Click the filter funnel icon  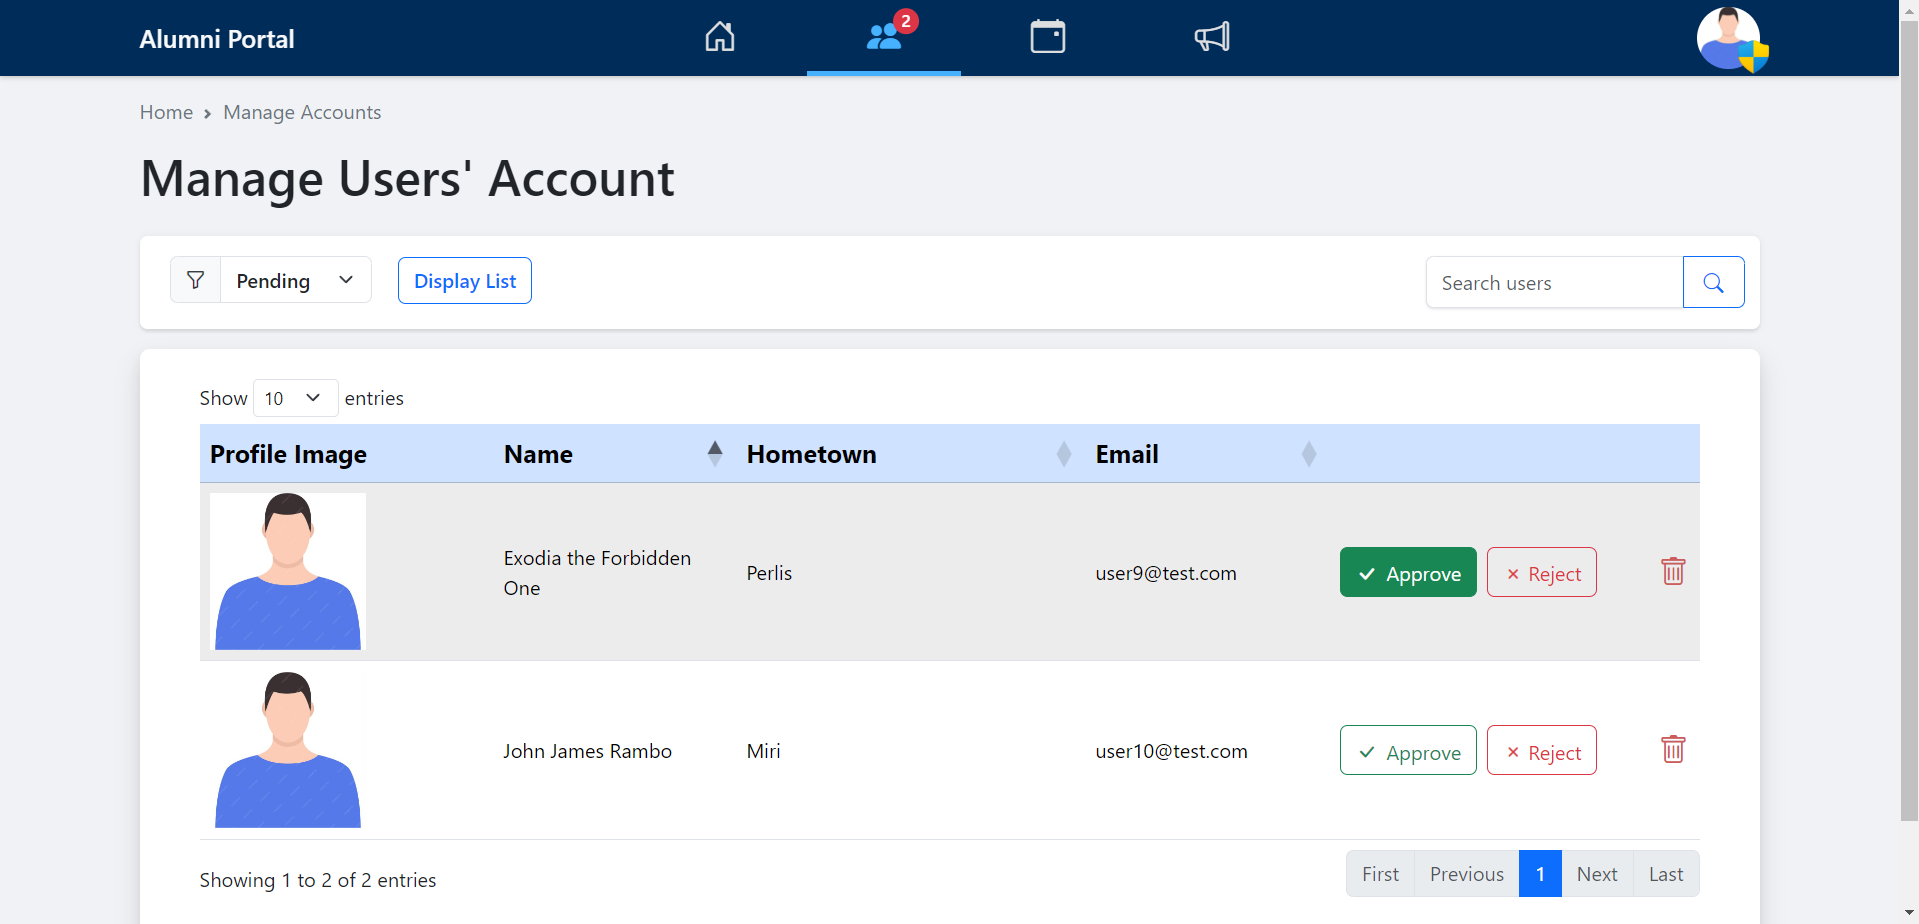point(196,280)
